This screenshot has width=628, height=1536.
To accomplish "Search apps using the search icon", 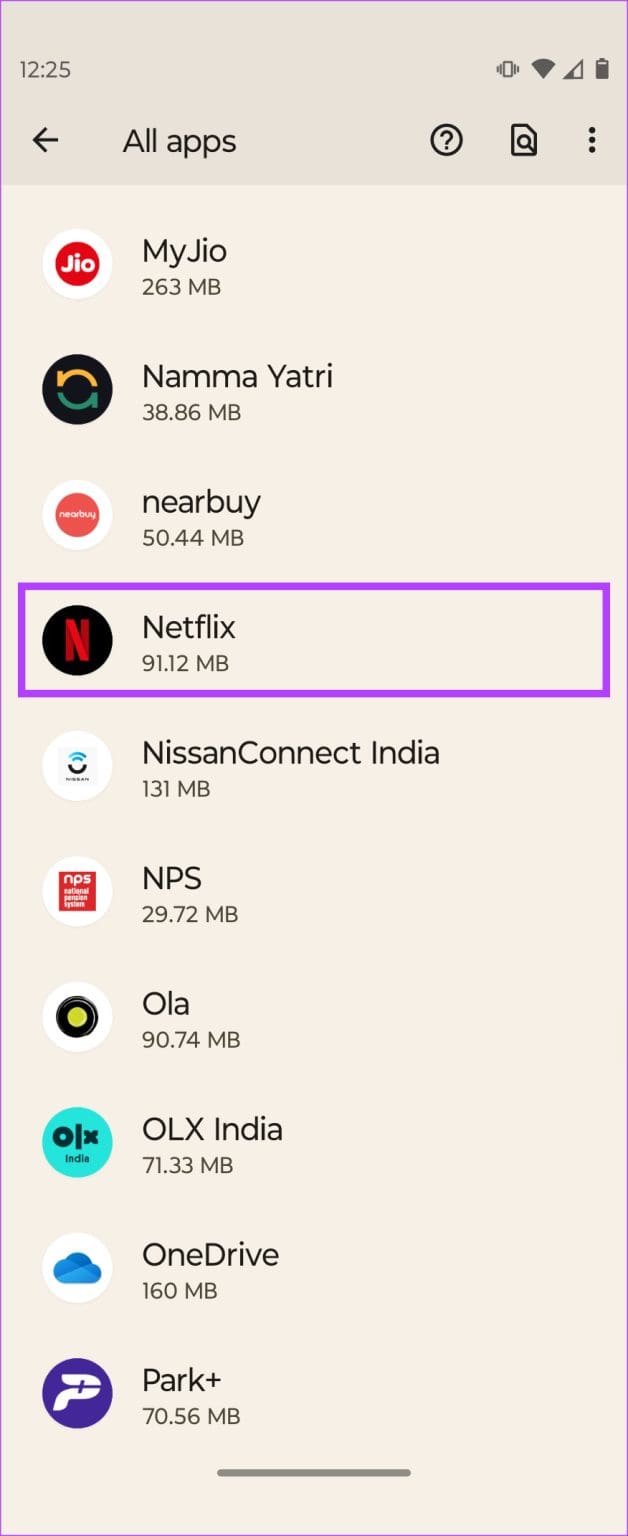I will (523, 140).
